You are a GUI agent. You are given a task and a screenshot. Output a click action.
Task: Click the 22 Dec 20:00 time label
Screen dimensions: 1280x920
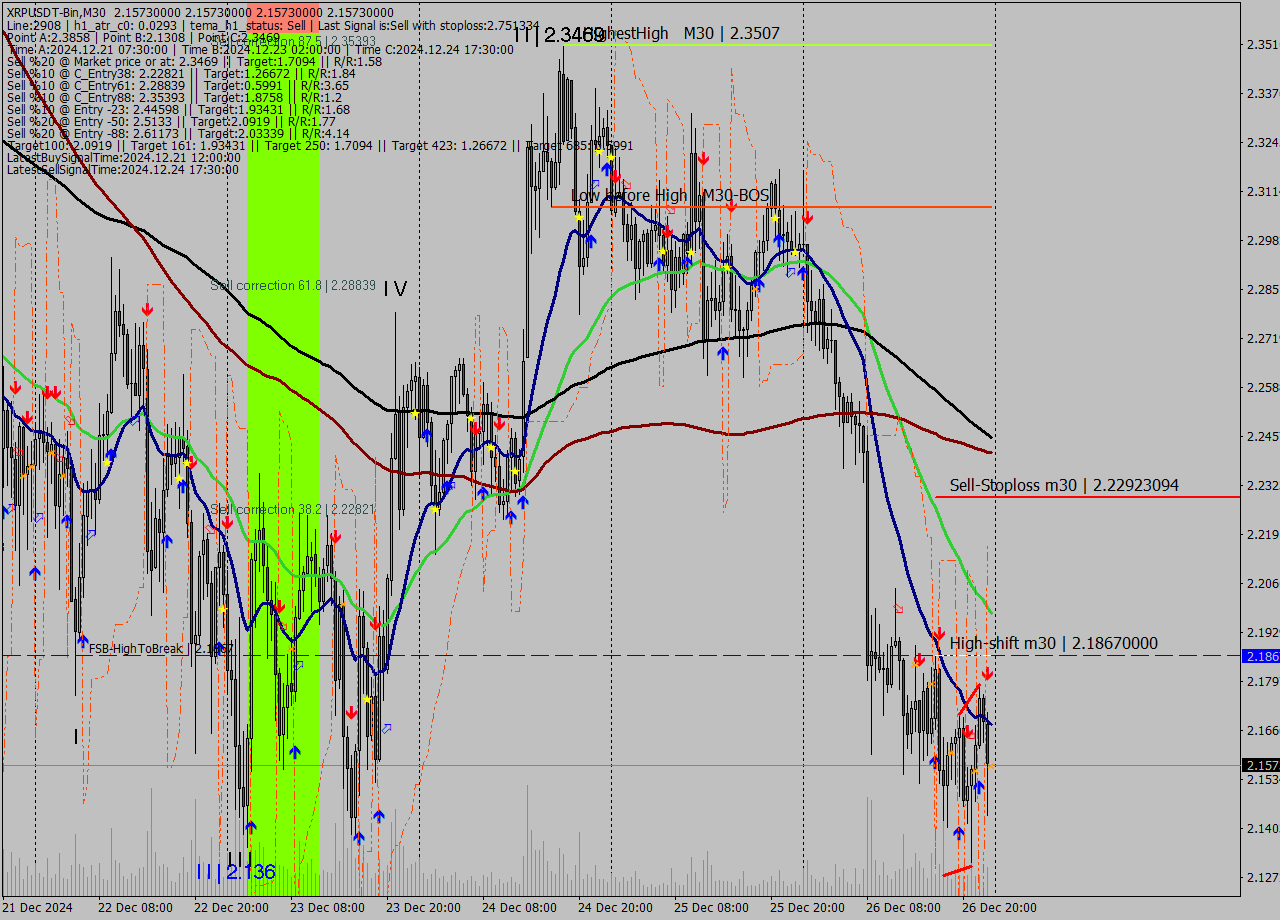tap(232, 908)
